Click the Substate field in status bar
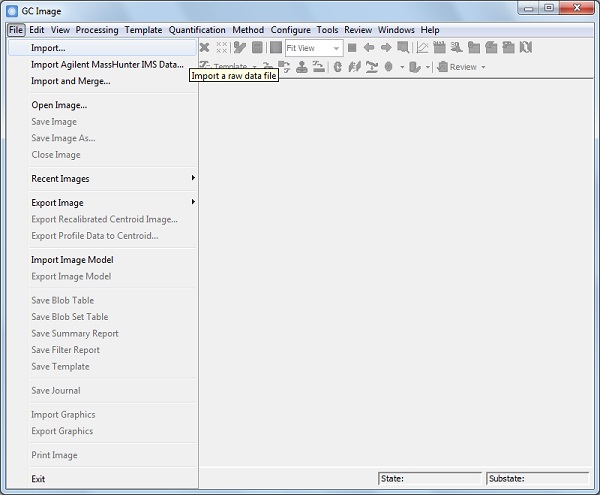Viewport: 600px width, 495px height. click(x=538, y=479)
